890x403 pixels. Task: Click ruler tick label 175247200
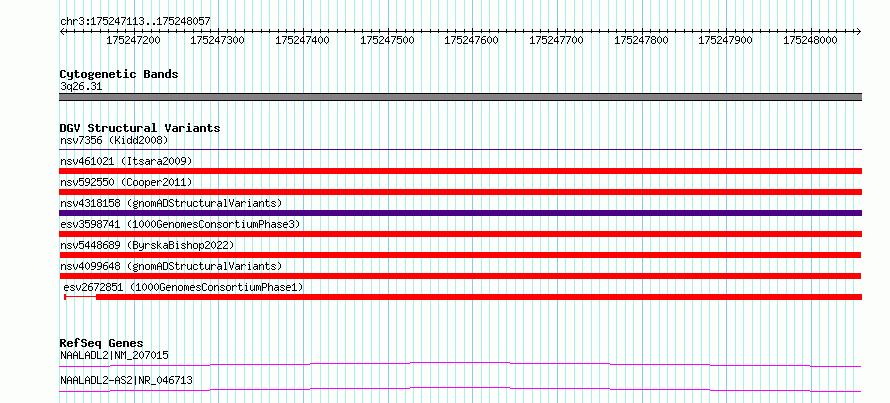tap(133, 40)
